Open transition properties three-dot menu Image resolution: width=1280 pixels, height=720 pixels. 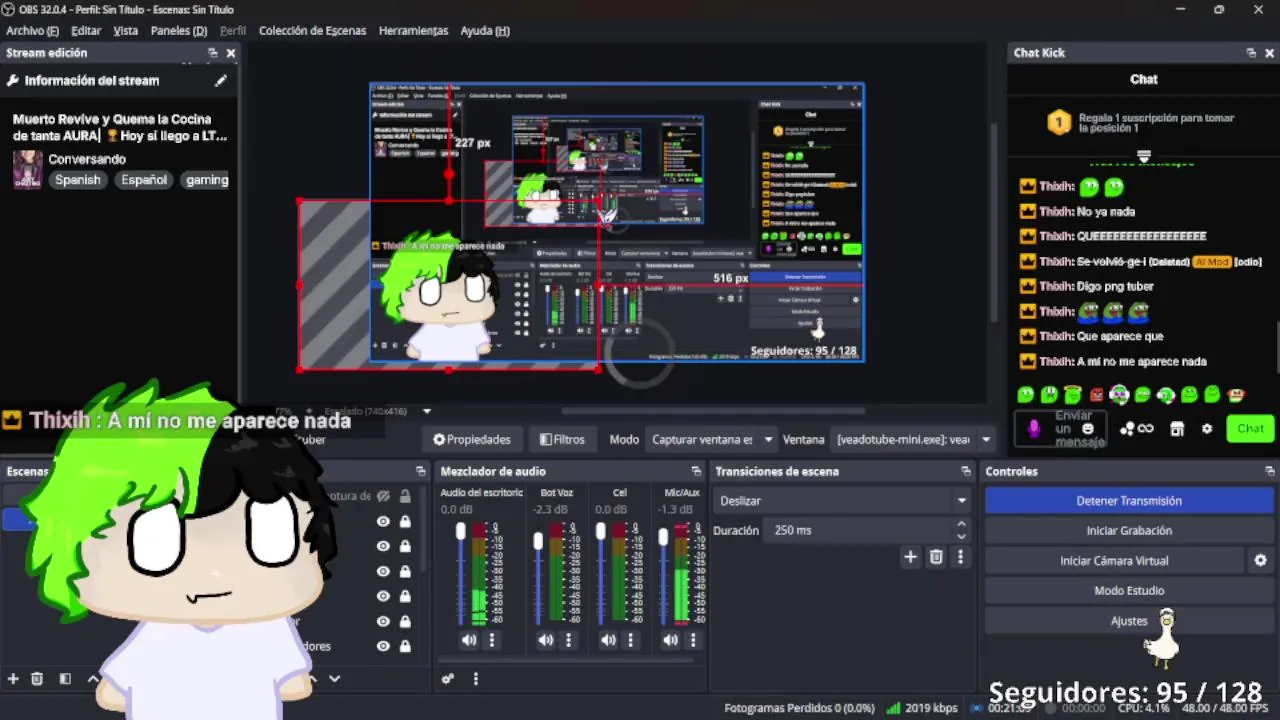pyautogui.click(x=960, y=557)
